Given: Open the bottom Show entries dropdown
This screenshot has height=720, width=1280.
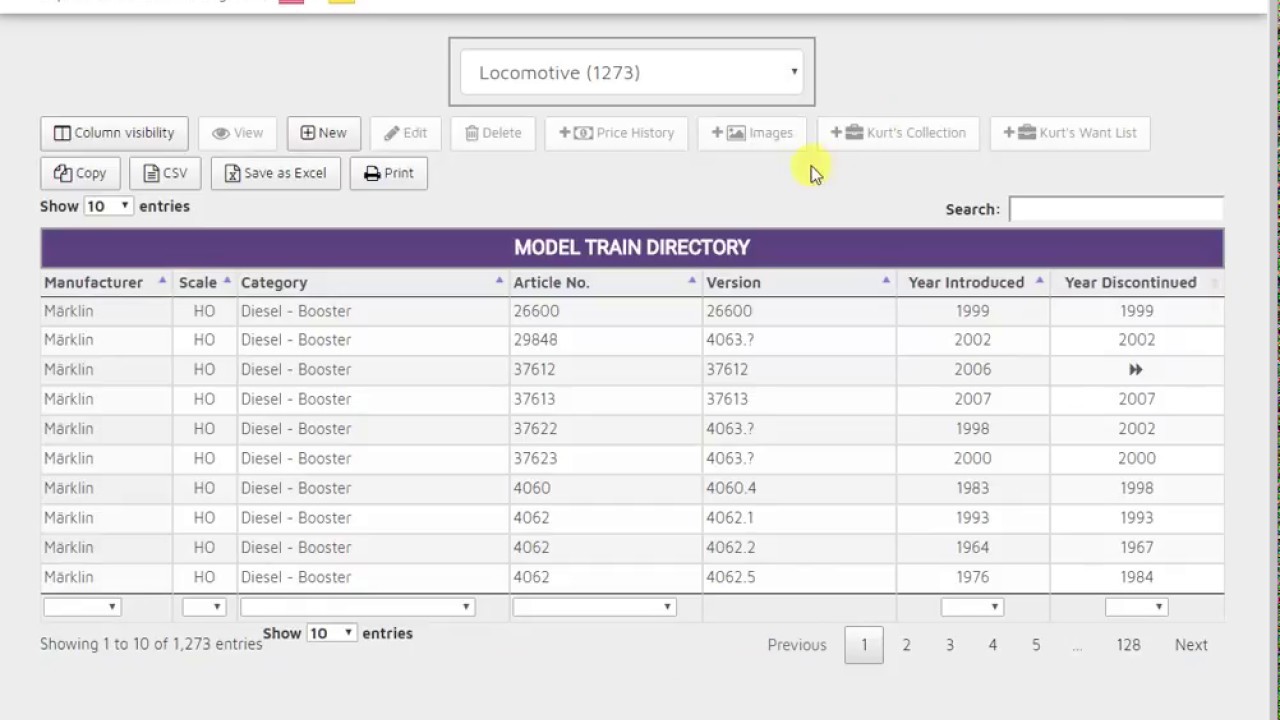Looking at the screenshot, I should tap(332, 633).
